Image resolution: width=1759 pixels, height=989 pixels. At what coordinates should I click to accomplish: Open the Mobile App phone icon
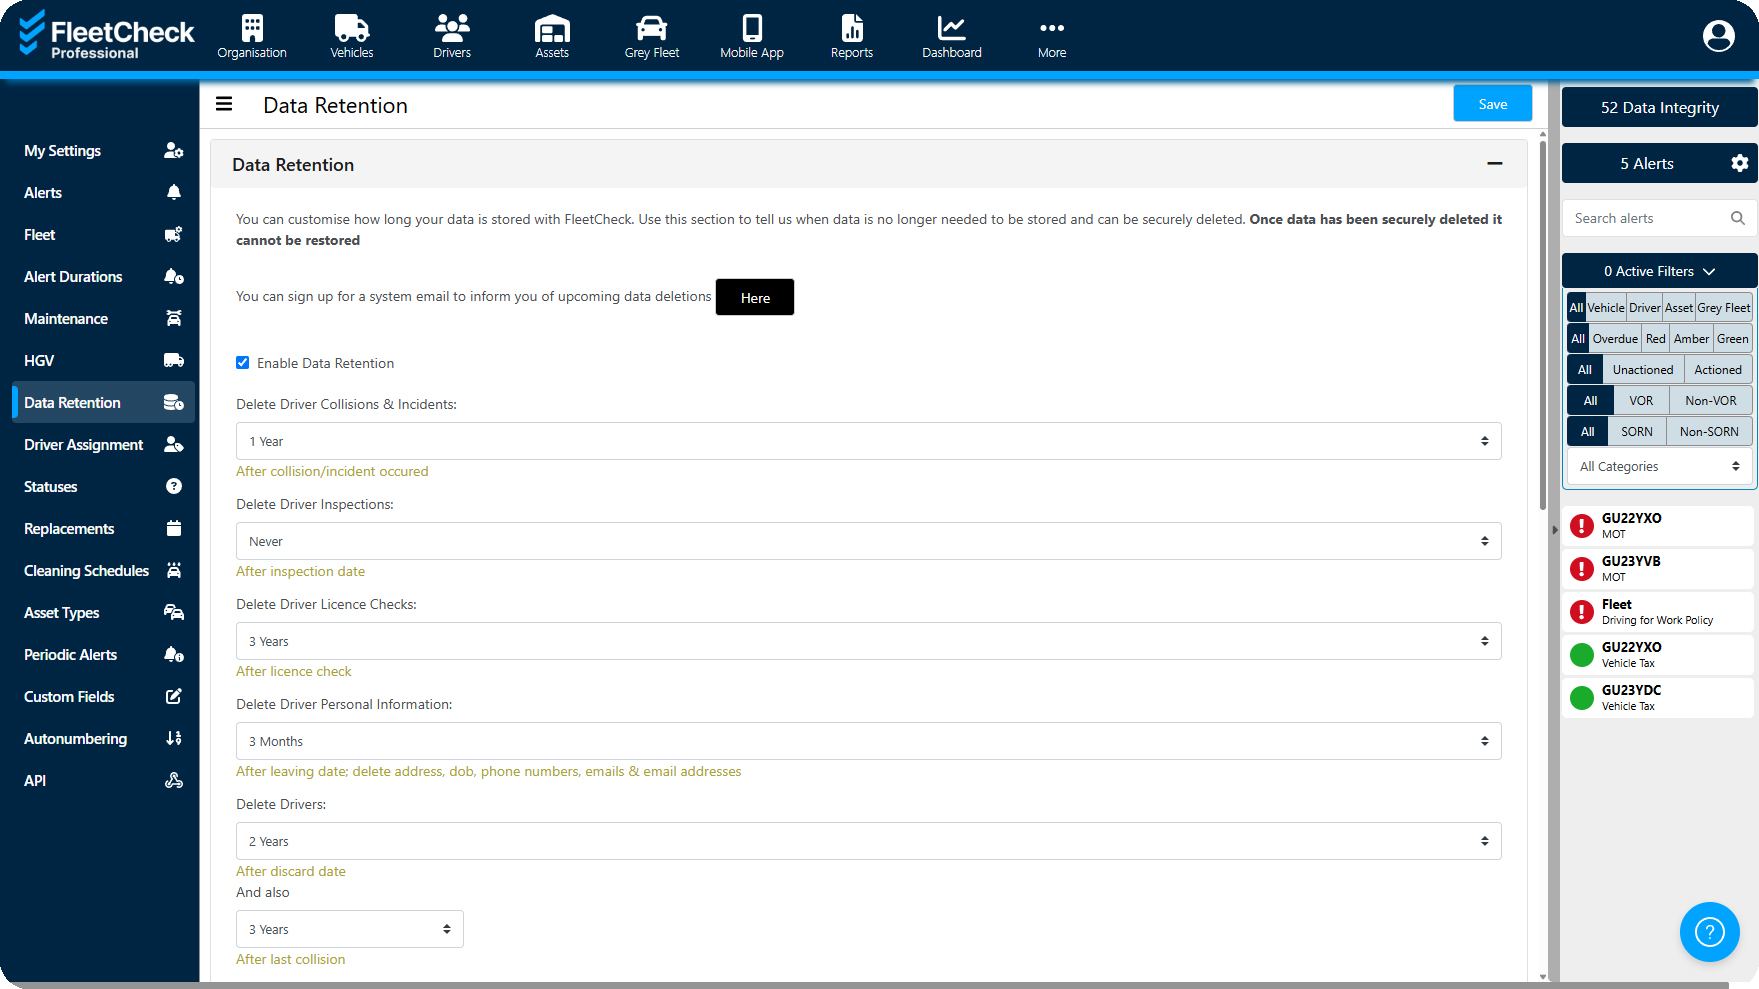click(752, 28)
